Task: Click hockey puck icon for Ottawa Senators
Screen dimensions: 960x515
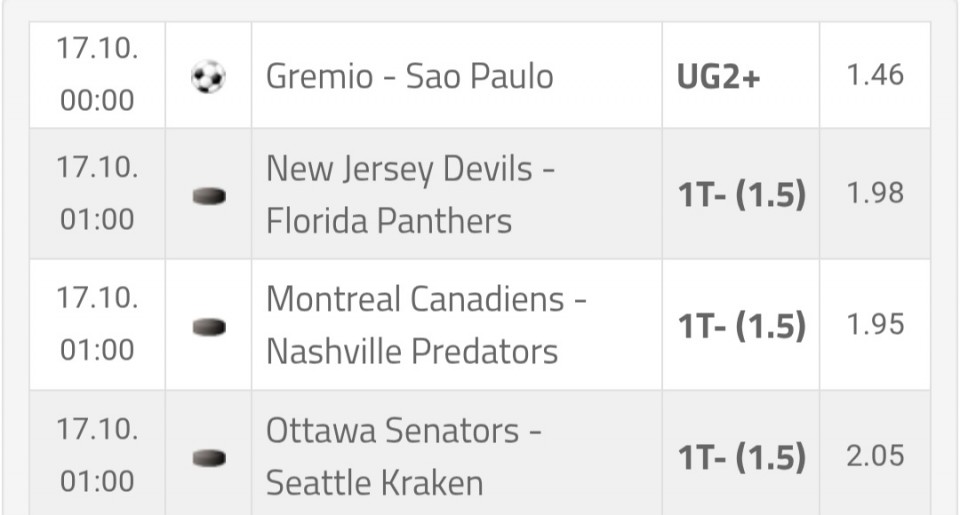Action: (x=208, y=458)
